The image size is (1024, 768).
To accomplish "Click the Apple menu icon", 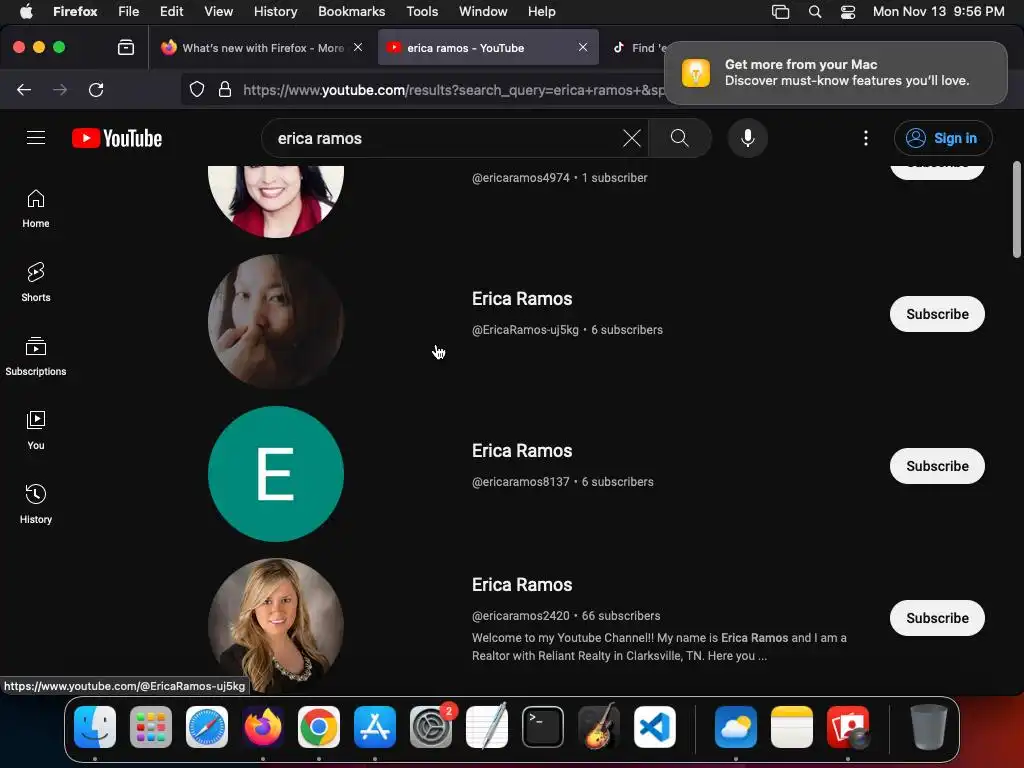I will 26,11.
